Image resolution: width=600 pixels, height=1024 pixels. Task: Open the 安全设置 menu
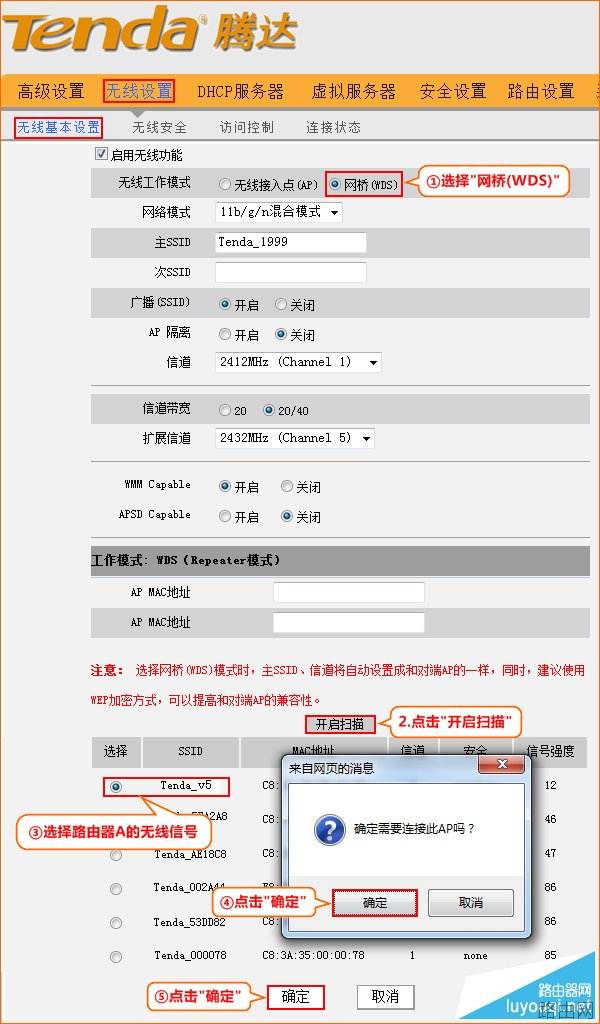coord(453,91)
